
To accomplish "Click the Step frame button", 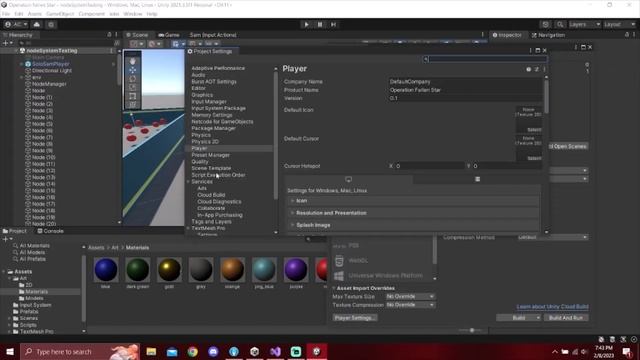I will click(333, 24).
